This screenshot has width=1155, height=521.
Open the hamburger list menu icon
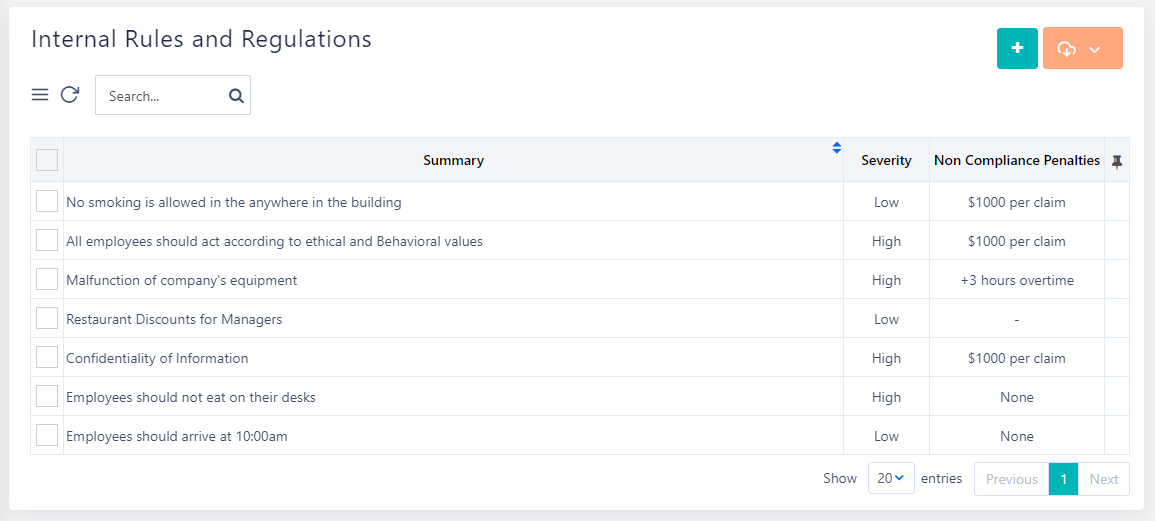(x=40, y=95)
